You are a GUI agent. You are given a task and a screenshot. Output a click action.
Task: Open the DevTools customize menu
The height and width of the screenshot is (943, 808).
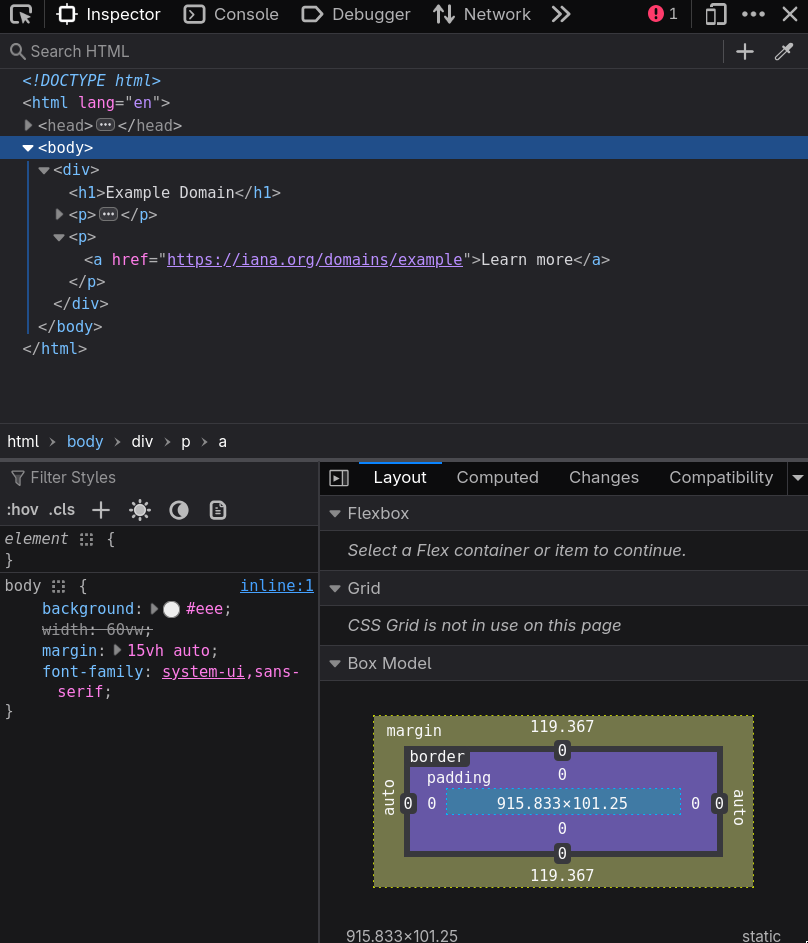(754, 14)
